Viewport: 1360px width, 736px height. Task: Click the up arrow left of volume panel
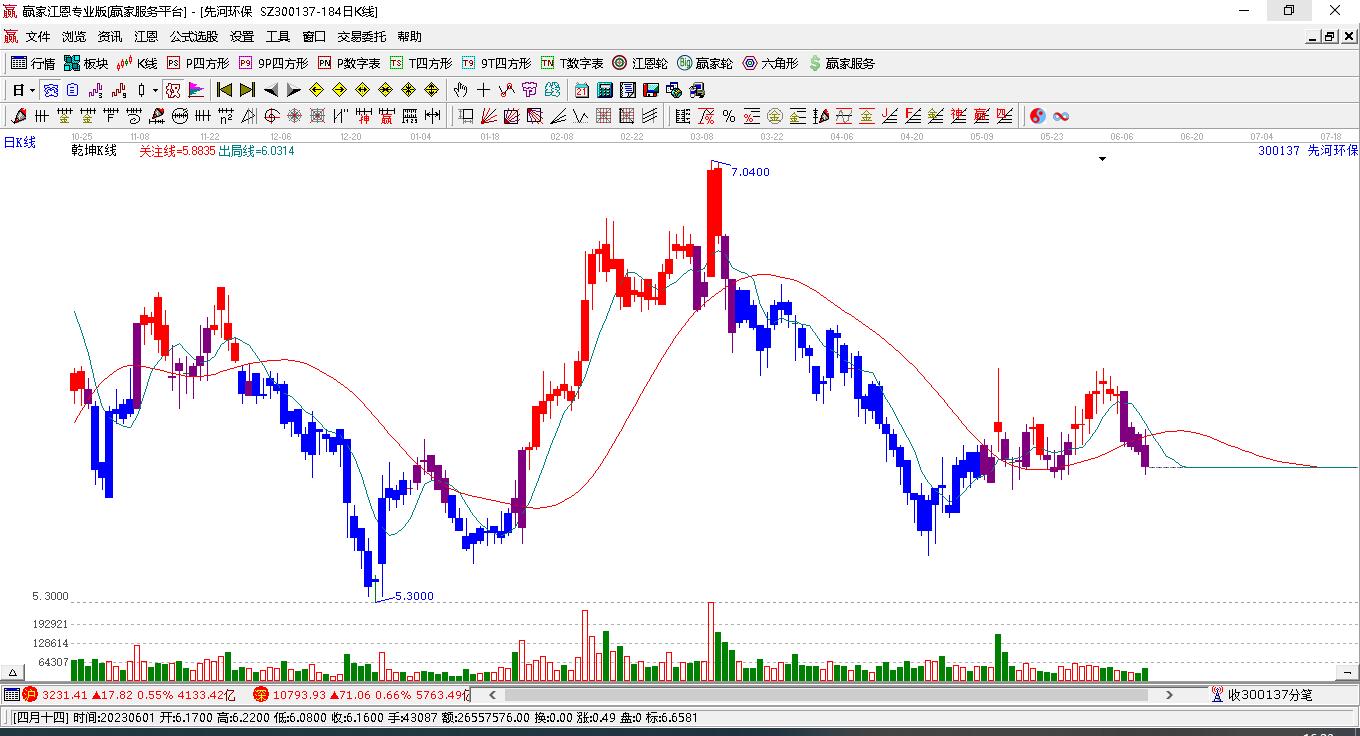(x=14, y=673)
